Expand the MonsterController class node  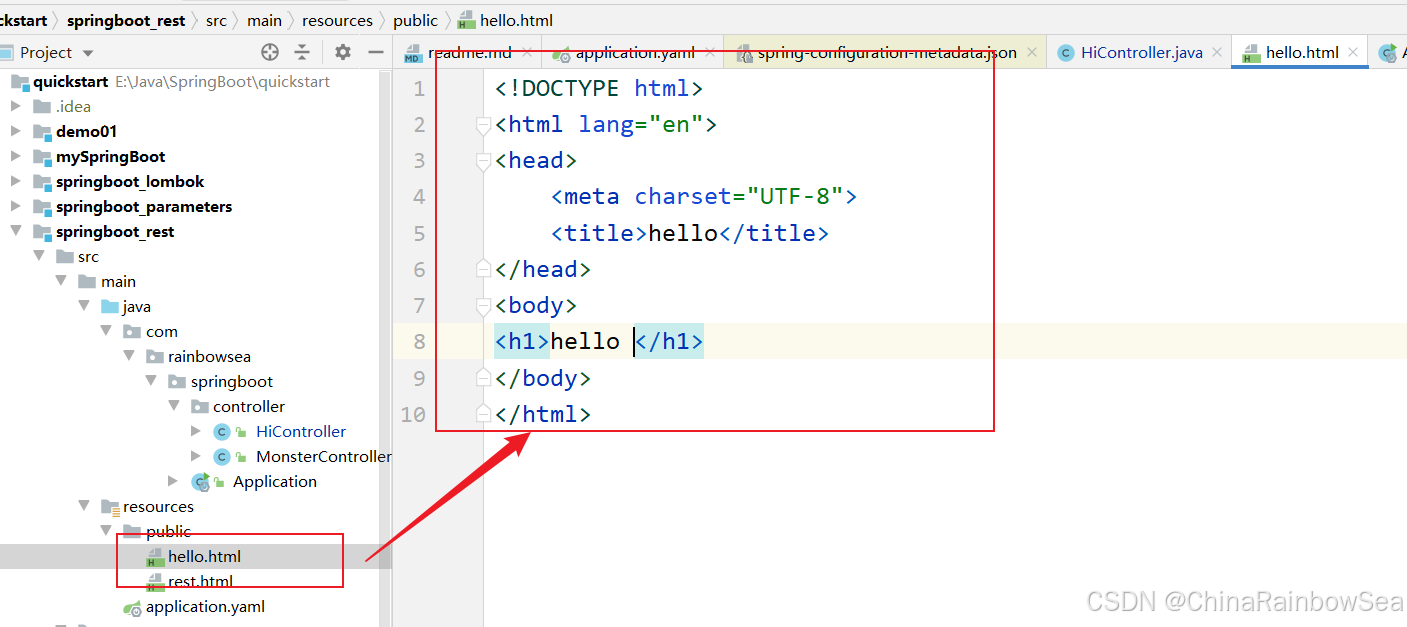pos(196,457)
